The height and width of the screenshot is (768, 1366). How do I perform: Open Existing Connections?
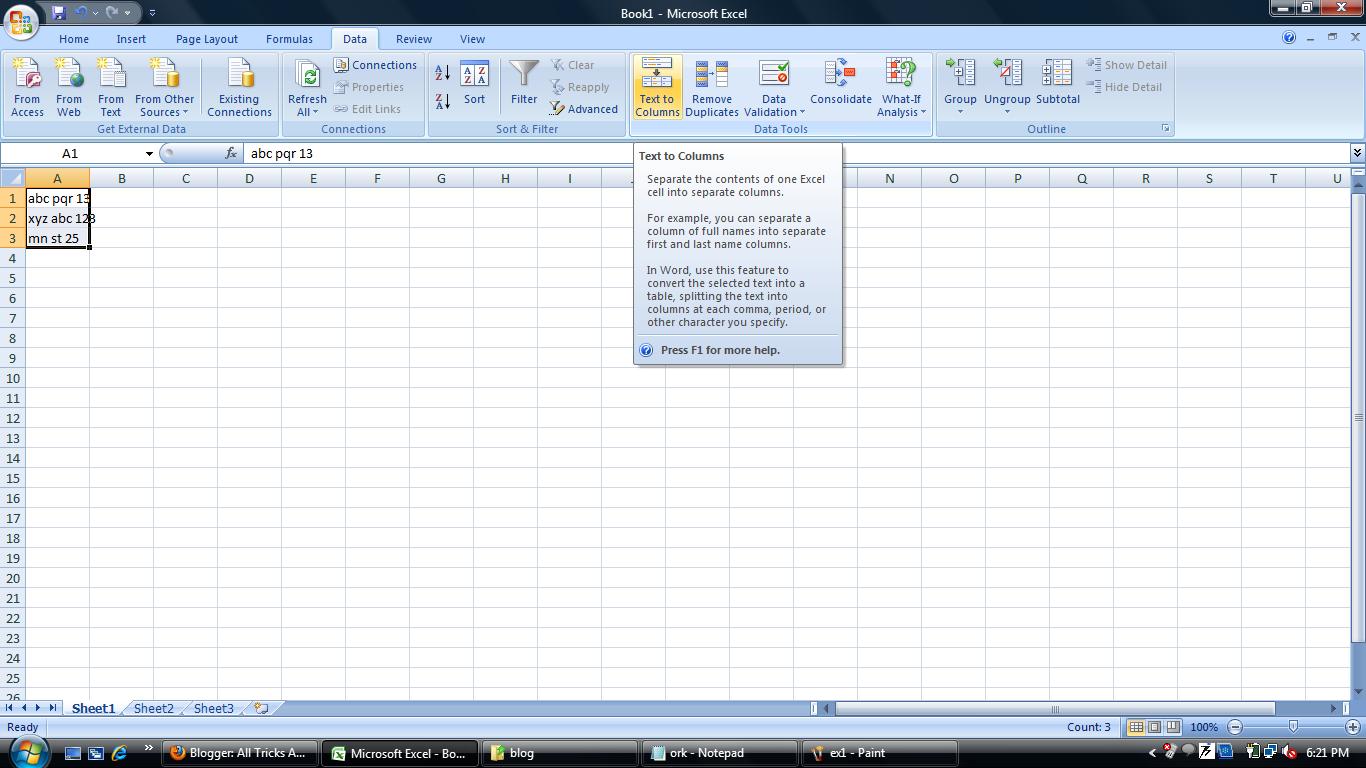(239, 87)
